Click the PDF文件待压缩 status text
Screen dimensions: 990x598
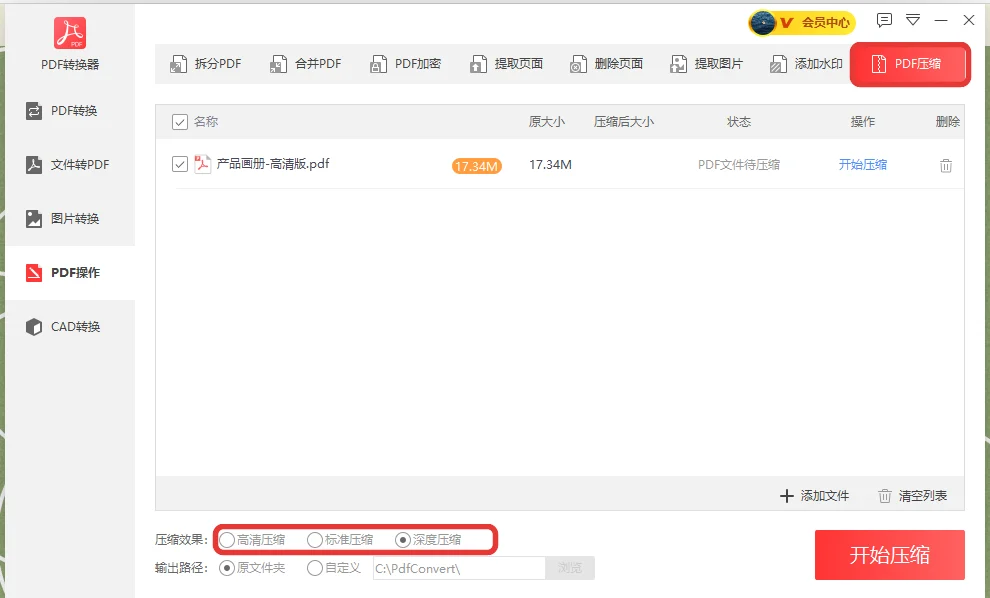pos(739,165)
